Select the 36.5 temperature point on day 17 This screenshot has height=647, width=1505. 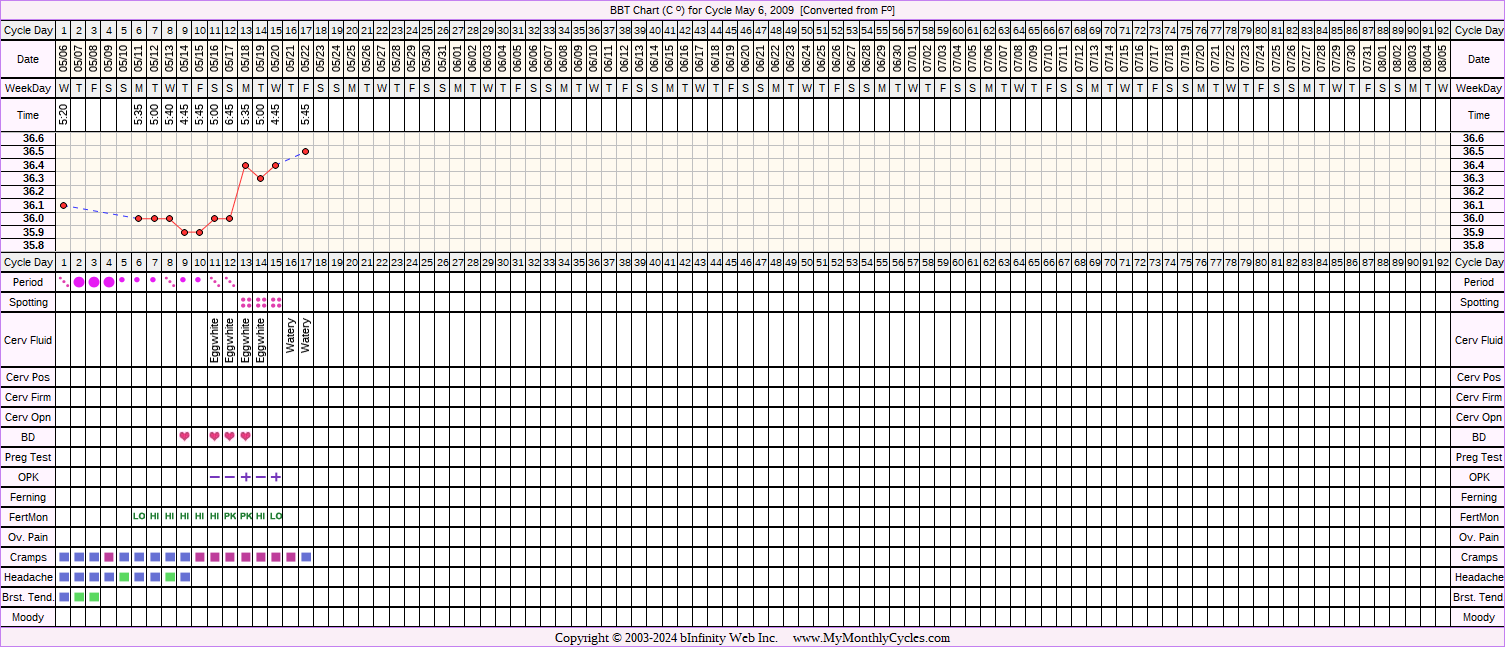[x=306, y=151]
